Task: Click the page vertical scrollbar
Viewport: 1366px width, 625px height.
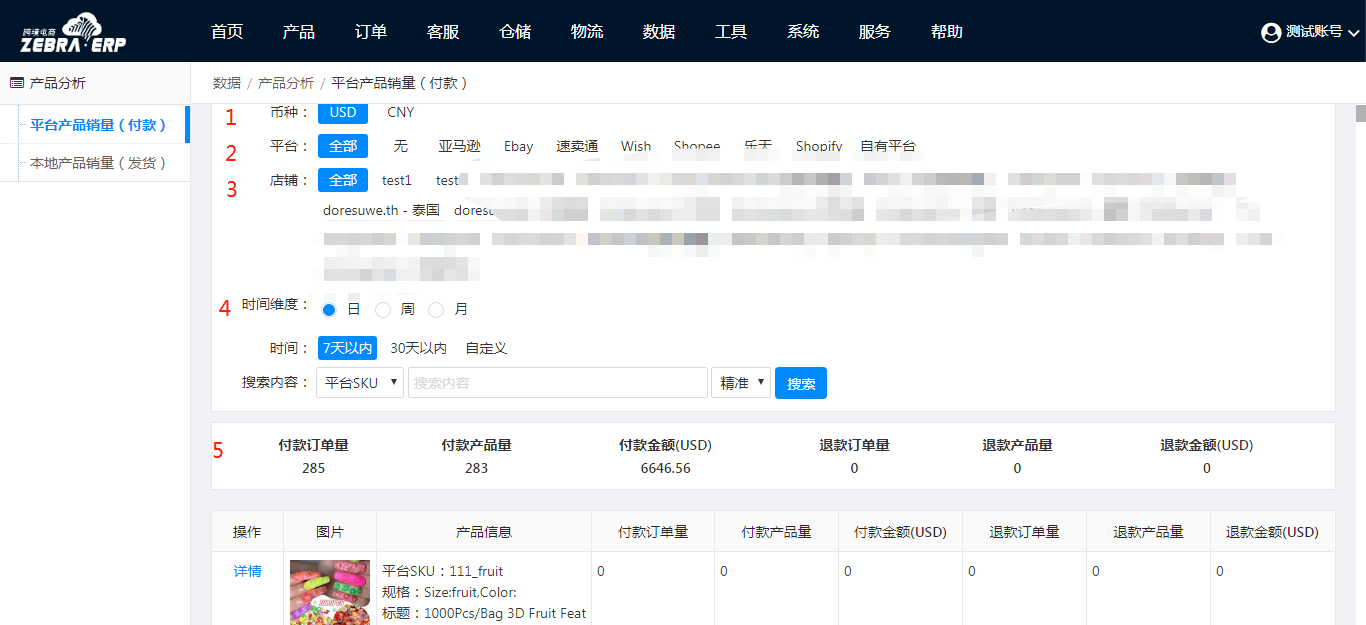Action: (1360, 300)
